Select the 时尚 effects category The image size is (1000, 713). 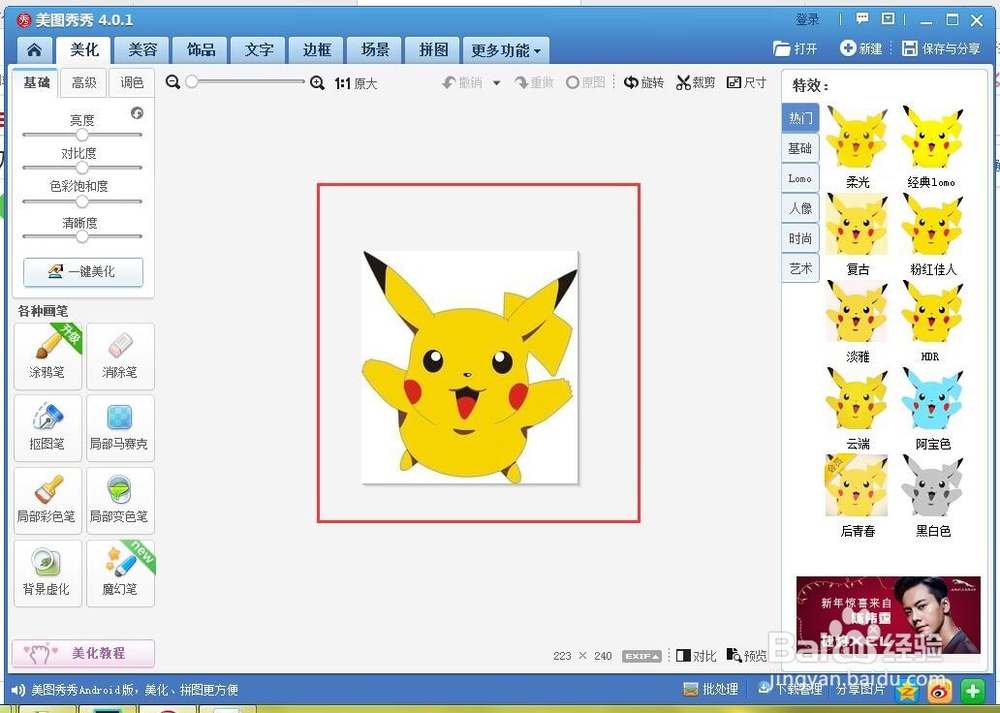800,238
